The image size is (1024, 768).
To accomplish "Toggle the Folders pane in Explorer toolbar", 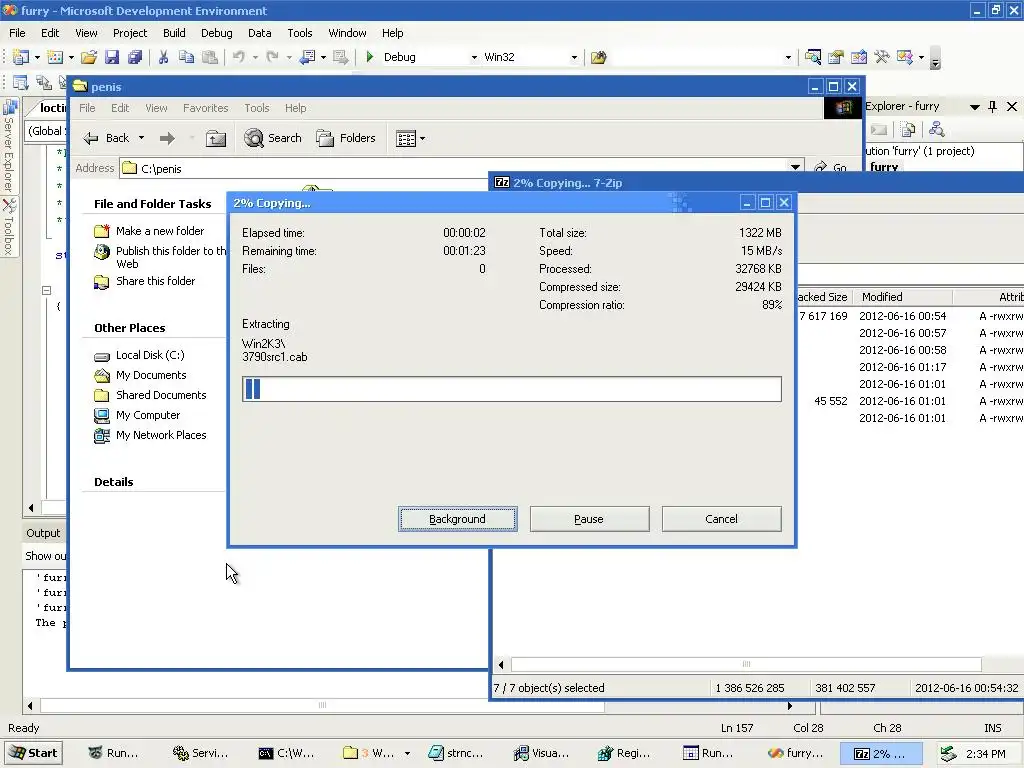I will tap(345, 138).
